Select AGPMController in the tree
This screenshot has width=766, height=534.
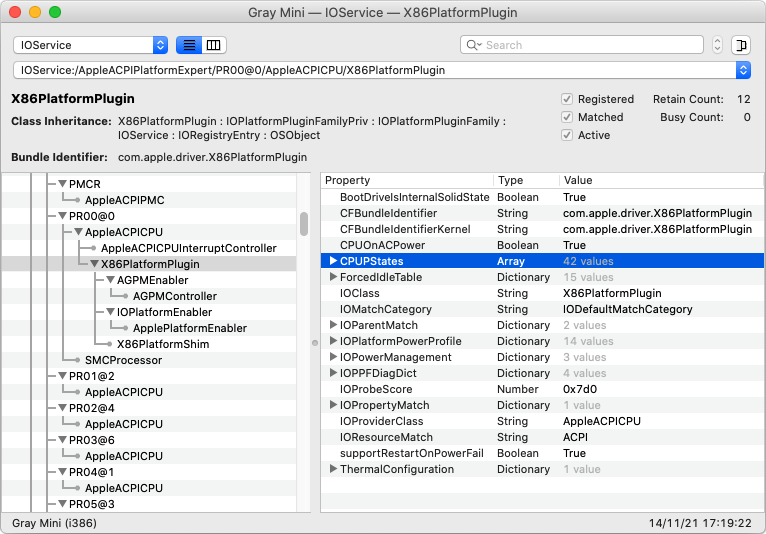coord(175,296)
